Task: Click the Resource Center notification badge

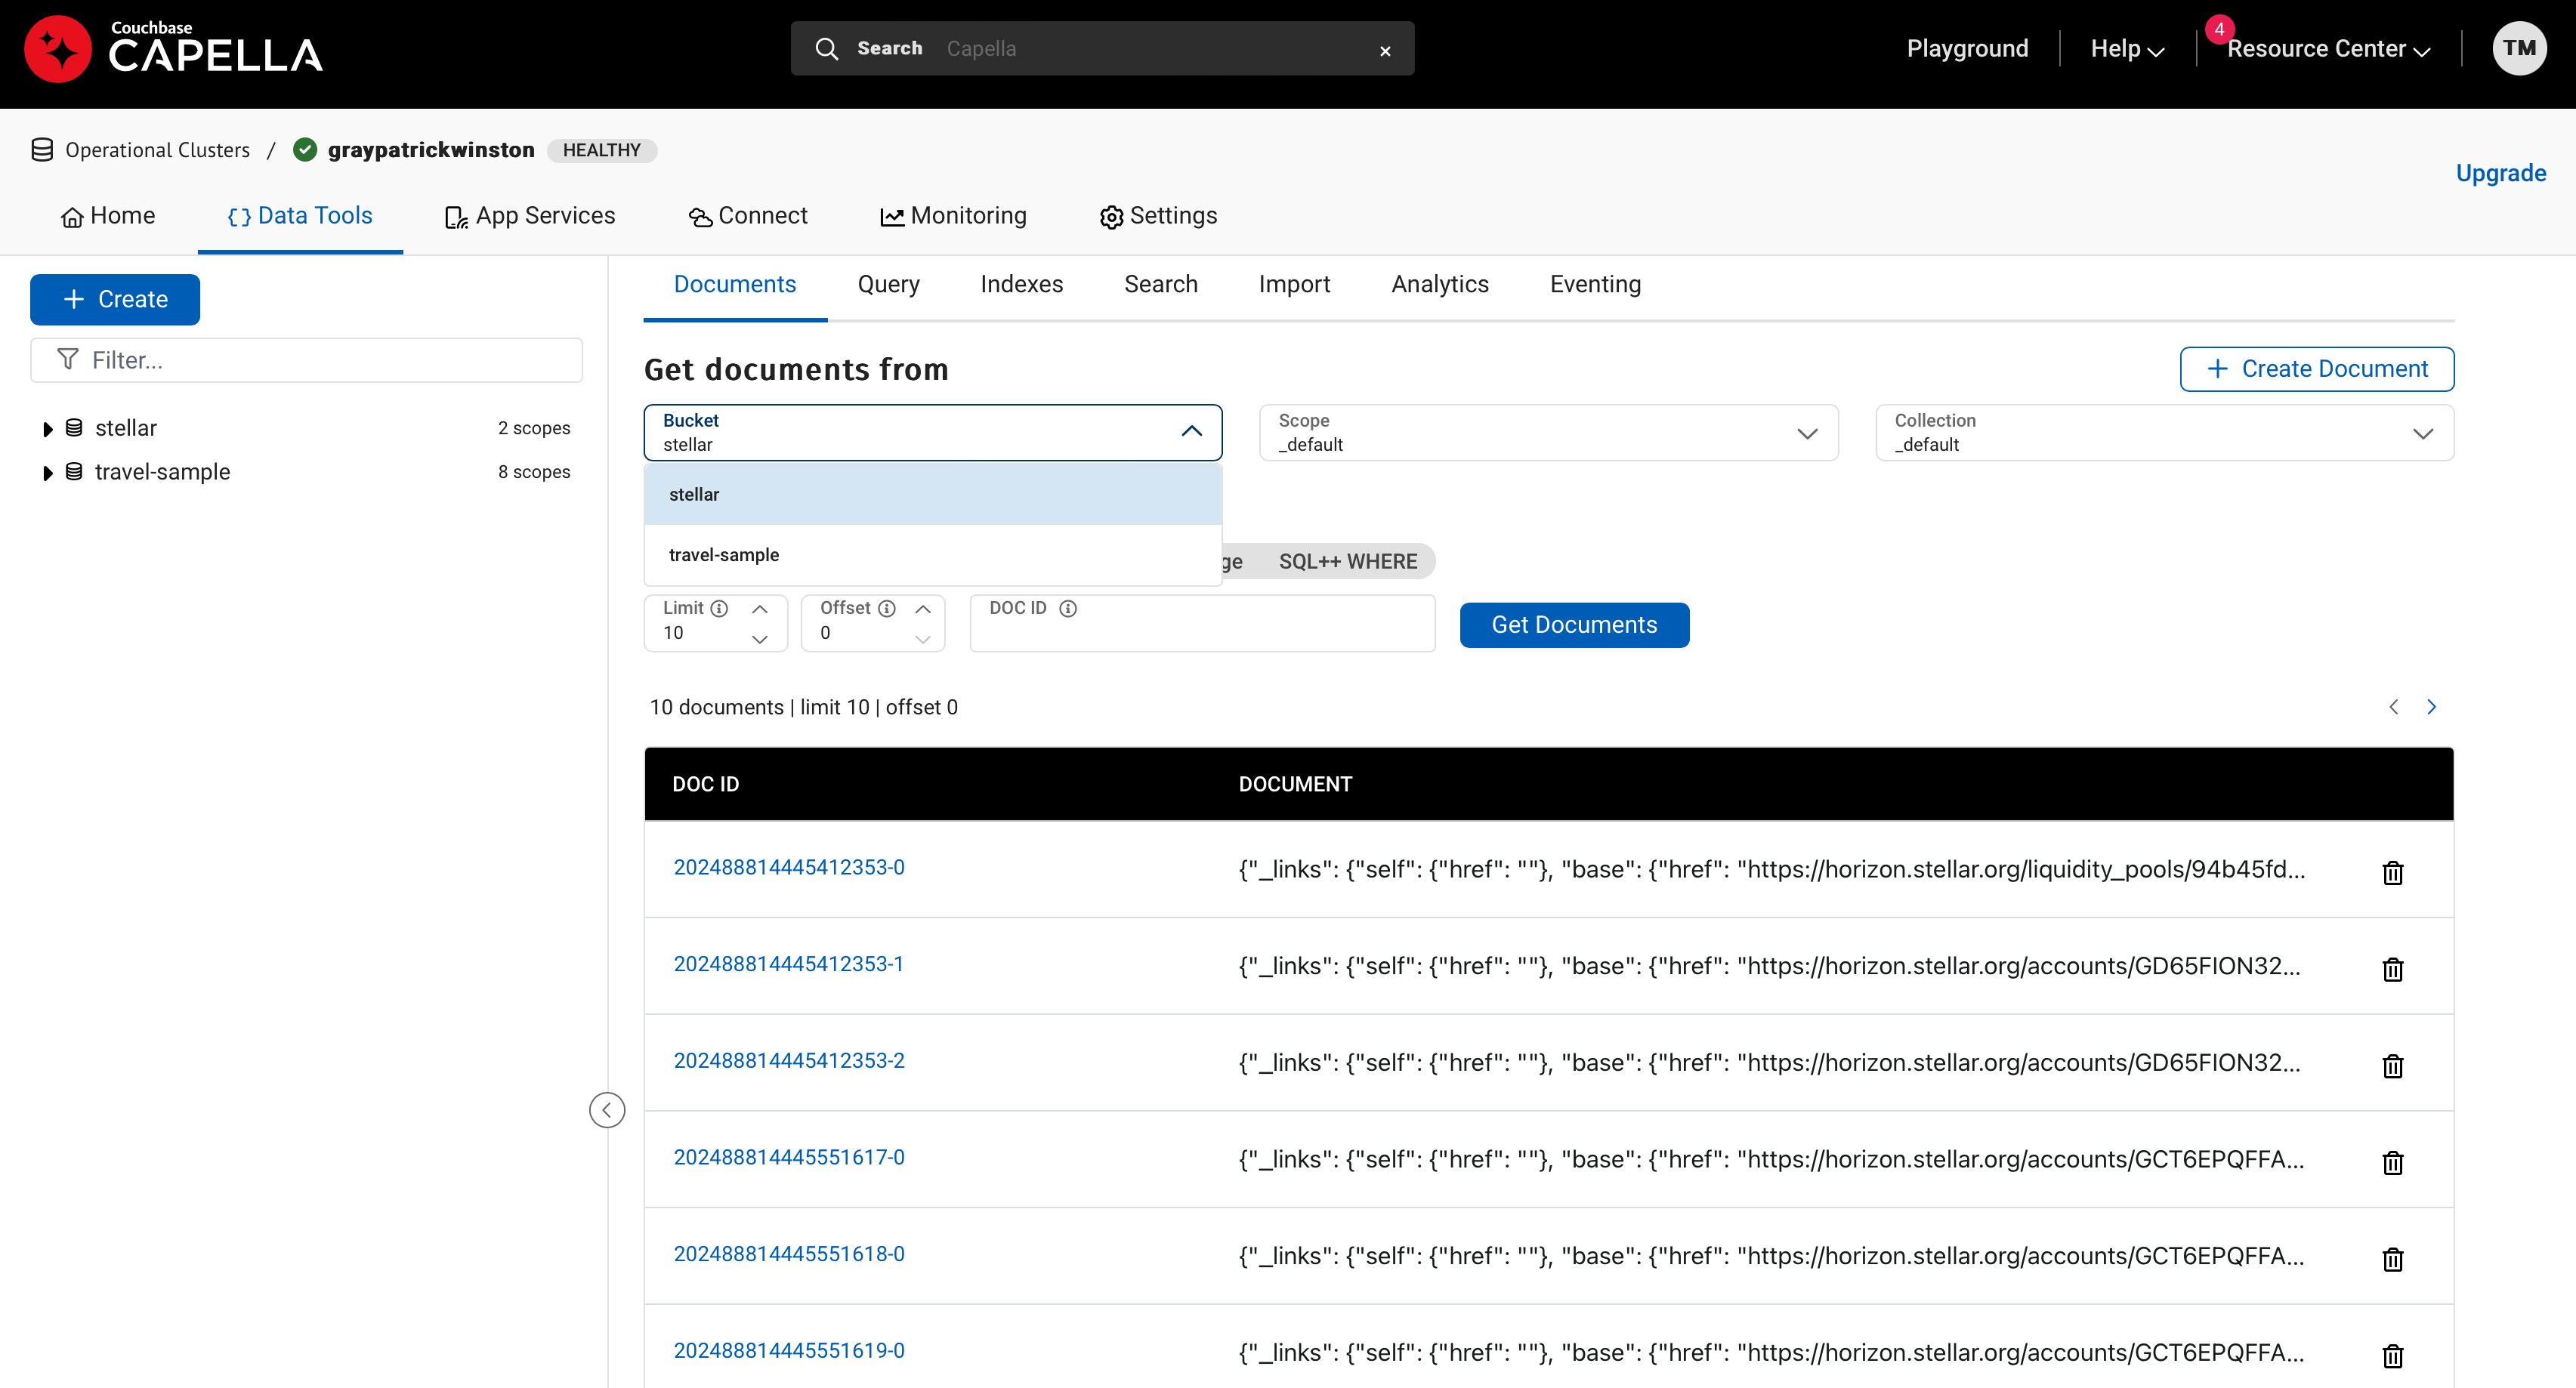Action: (2219, 29)
